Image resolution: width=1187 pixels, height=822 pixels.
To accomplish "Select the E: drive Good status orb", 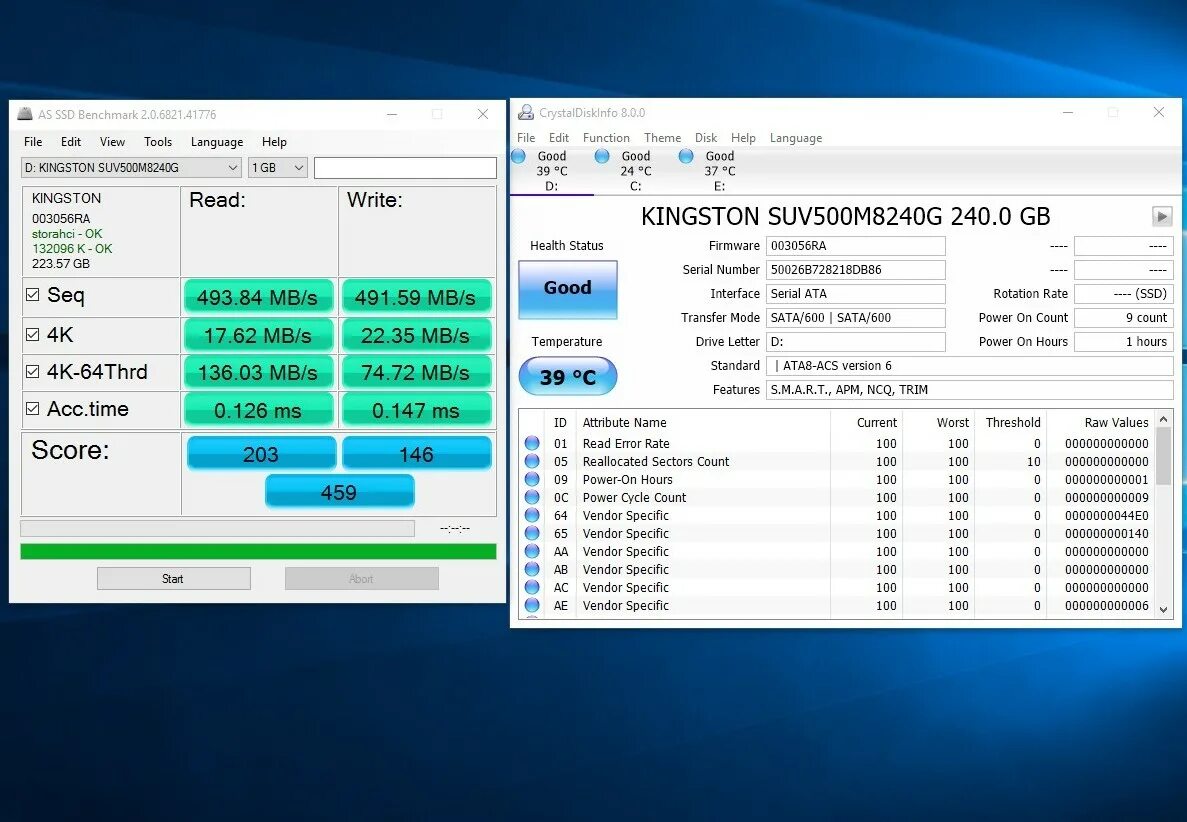I will 686,156.
